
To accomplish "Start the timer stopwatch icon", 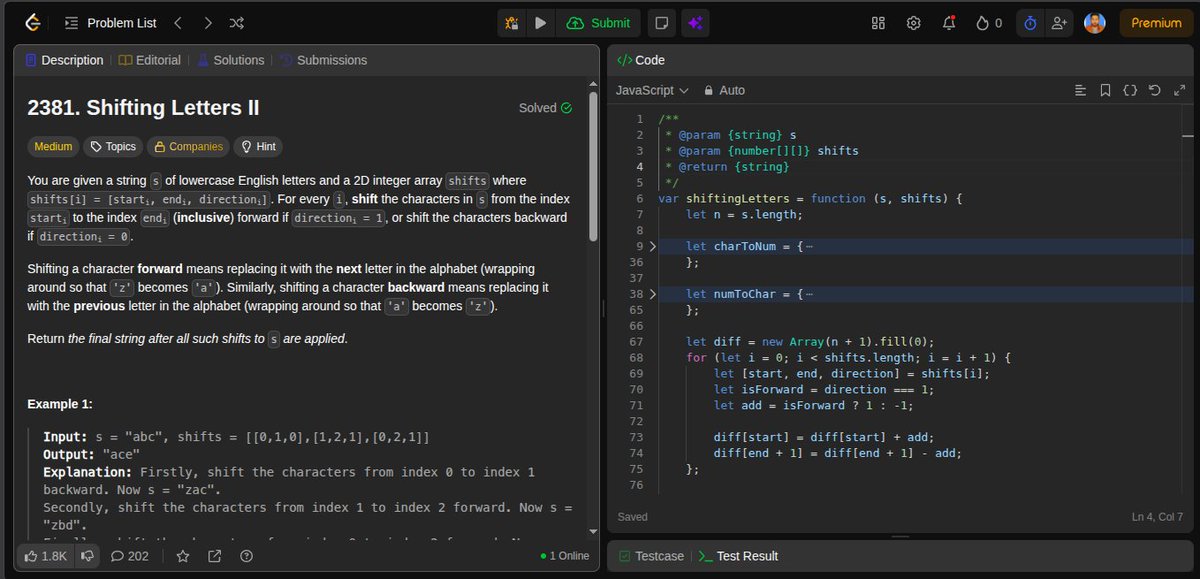I will click(1030, 23).
